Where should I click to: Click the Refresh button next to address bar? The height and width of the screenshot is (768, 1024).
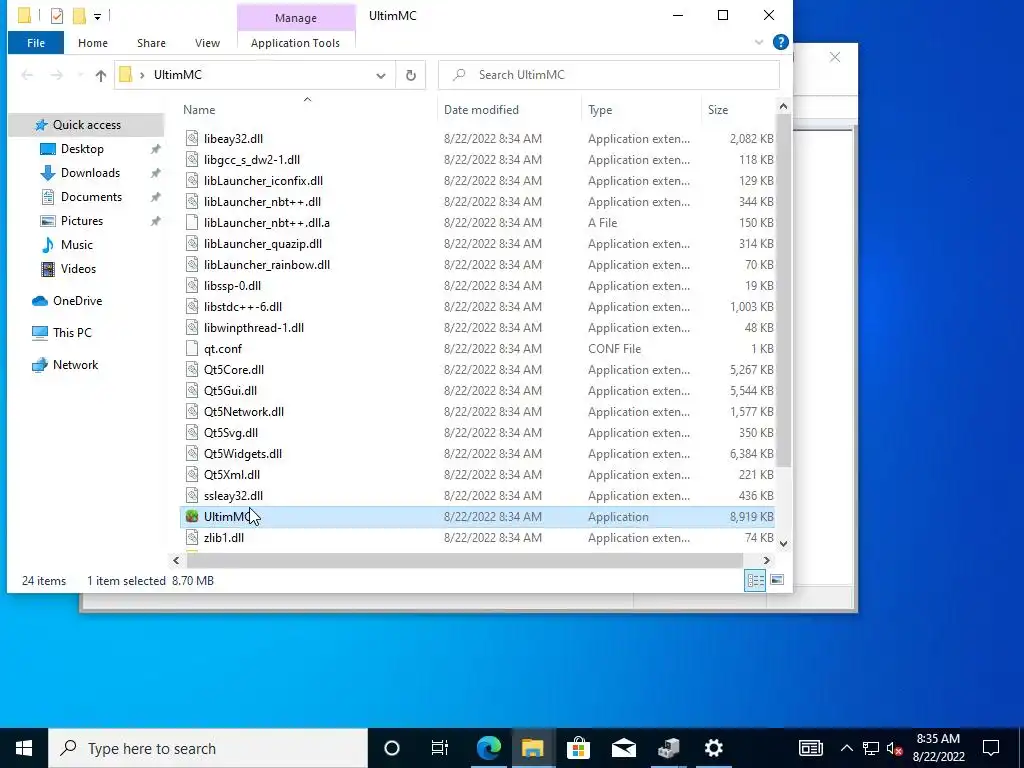411,75
